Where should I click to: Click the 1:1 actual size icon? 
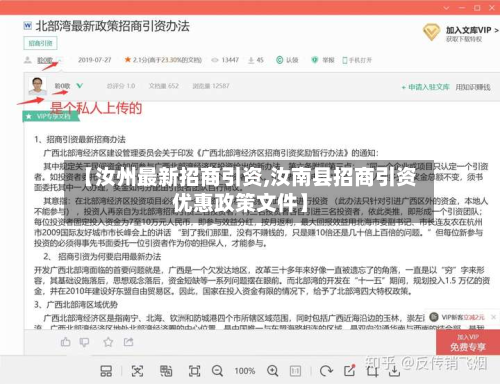(295, 371)
